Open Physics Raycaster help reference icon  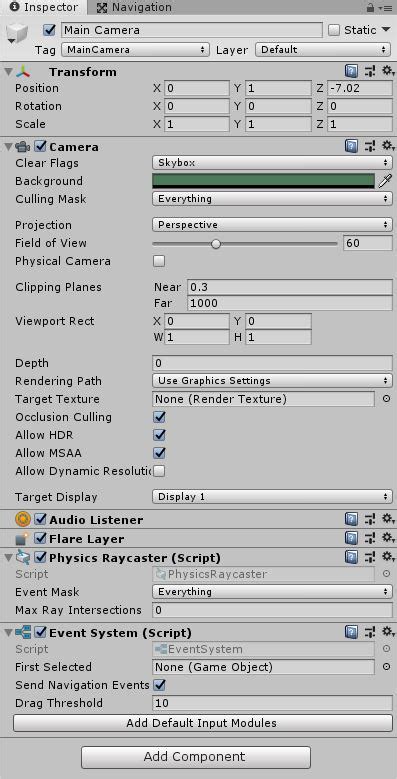tap(351, 557)
